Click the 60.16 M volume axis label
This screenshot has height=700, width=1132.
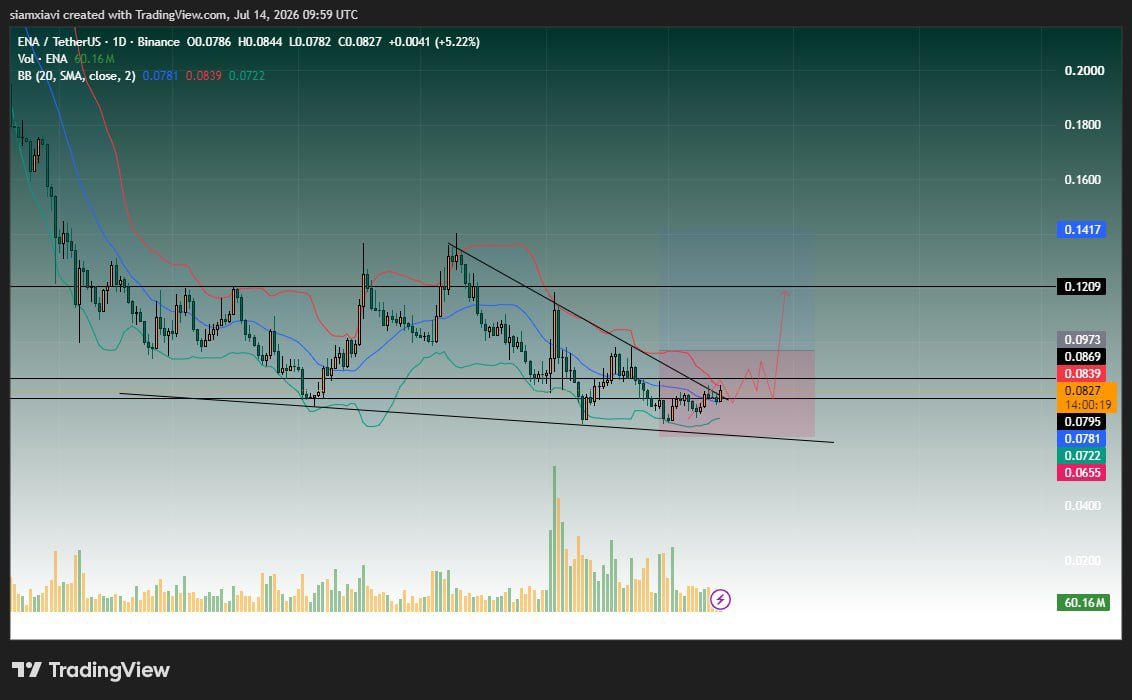tap(1083, 602)
